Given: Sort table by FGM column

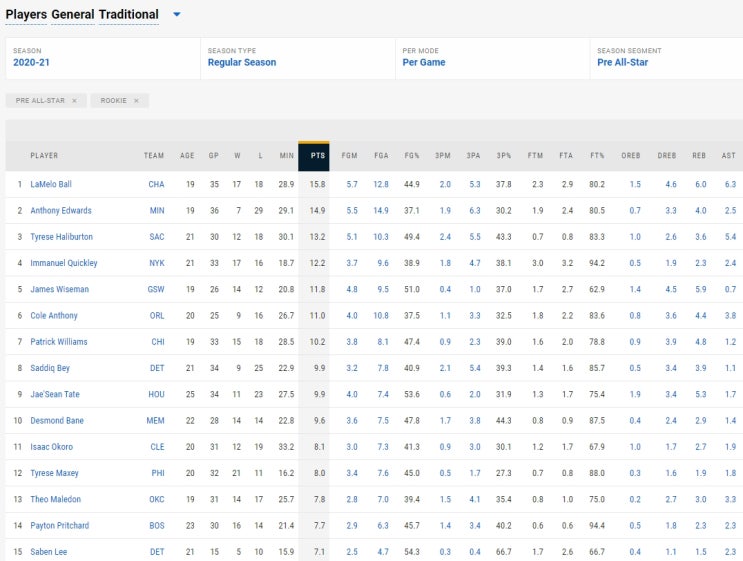Looking at the screenshot, I should tap(349, 156).
